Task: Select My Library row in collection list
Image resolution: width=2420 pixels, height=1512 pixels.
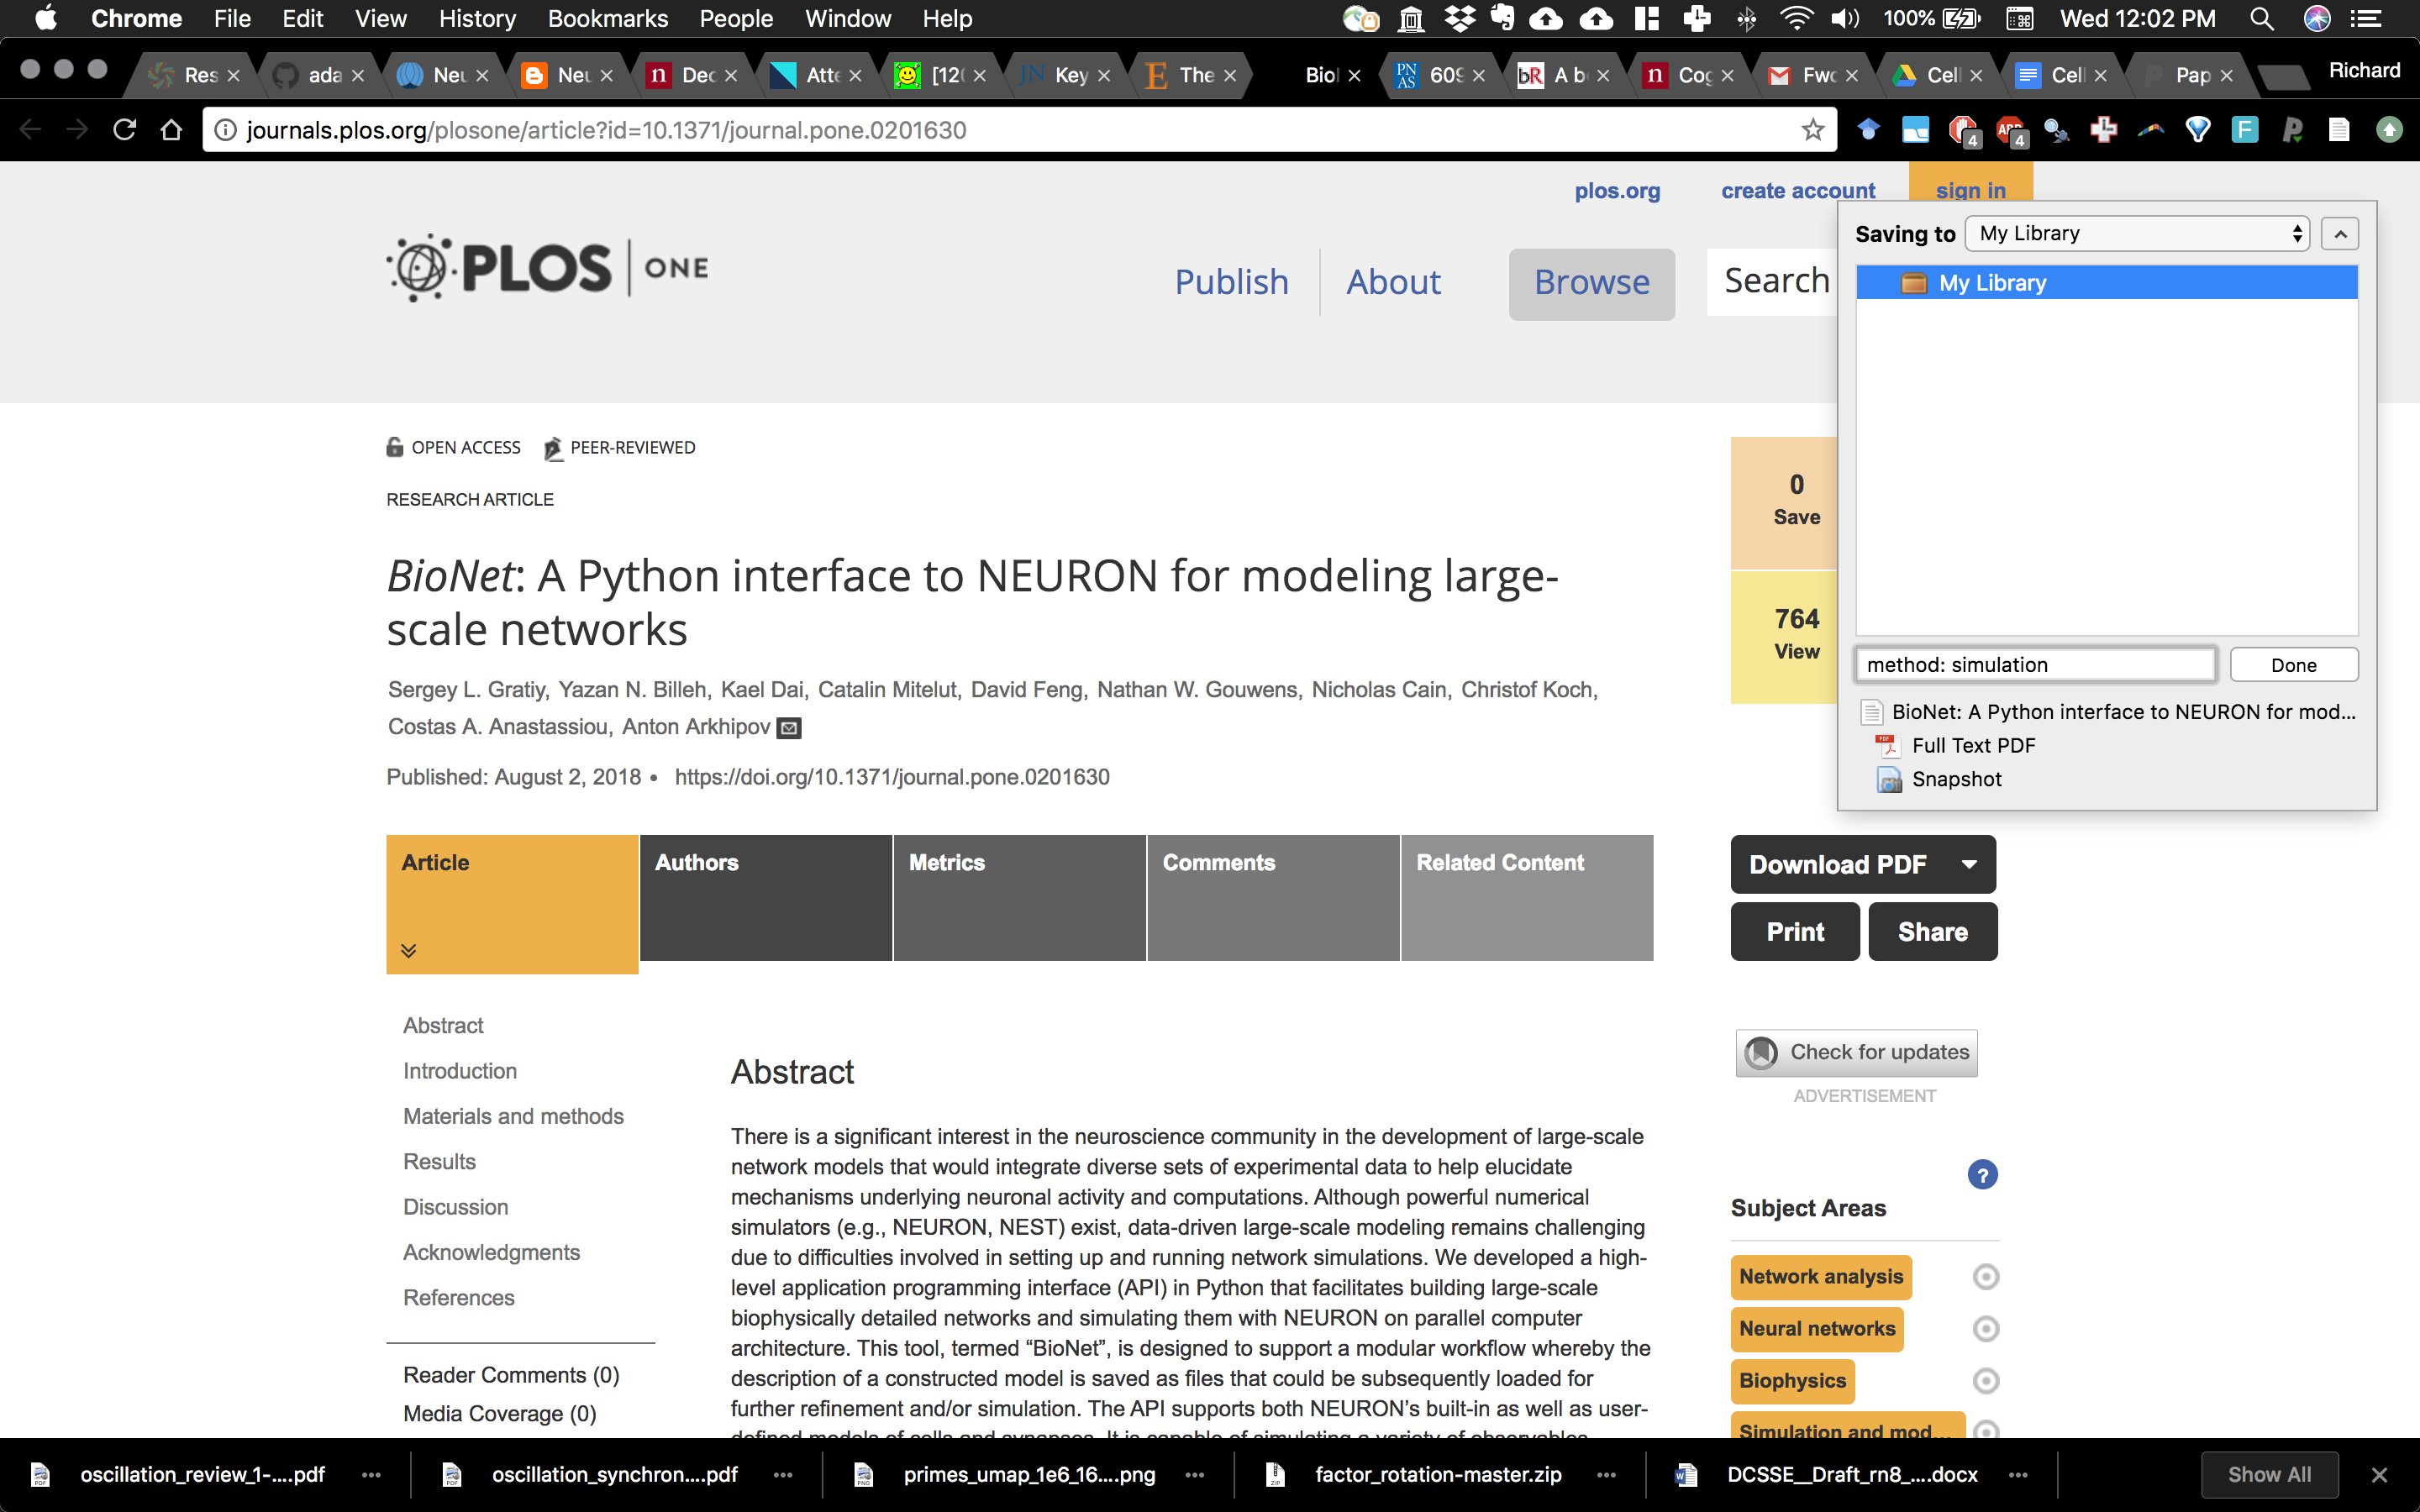Action: pyautogui.click(x=2106, y=283)
